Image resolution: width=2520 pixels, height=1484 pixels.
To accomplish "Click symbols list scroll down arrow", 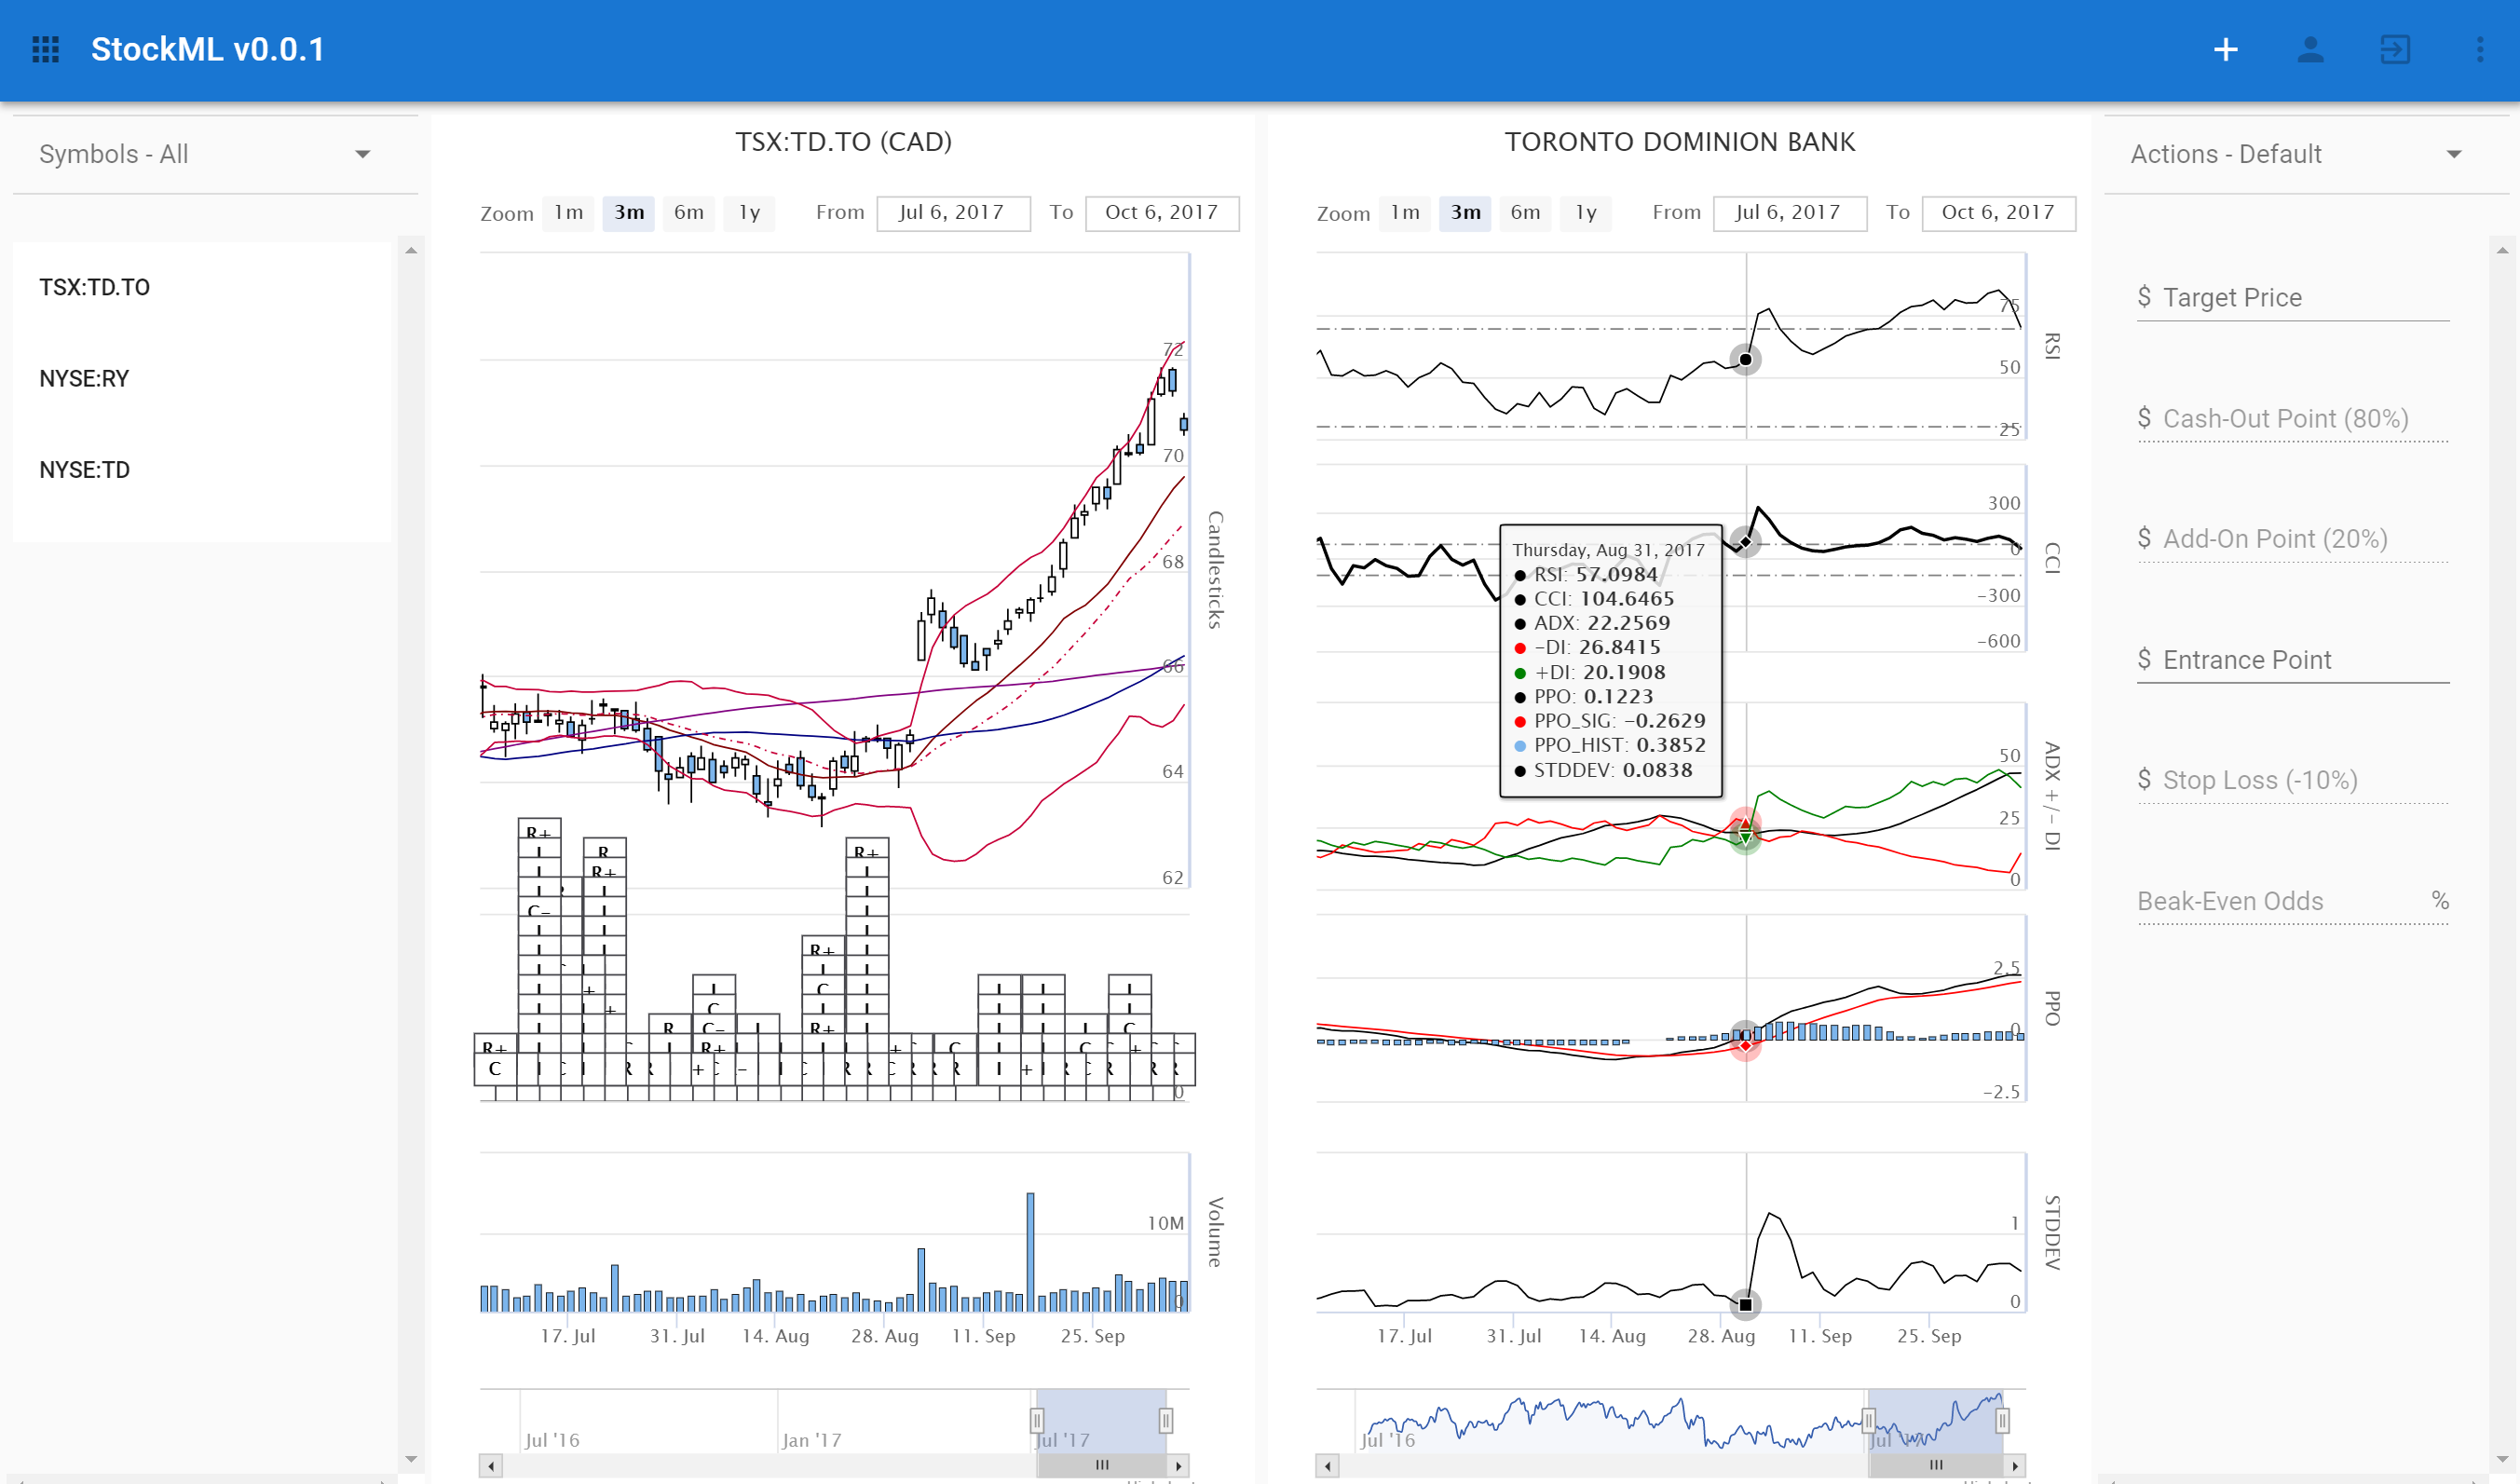I will 411,1459.
